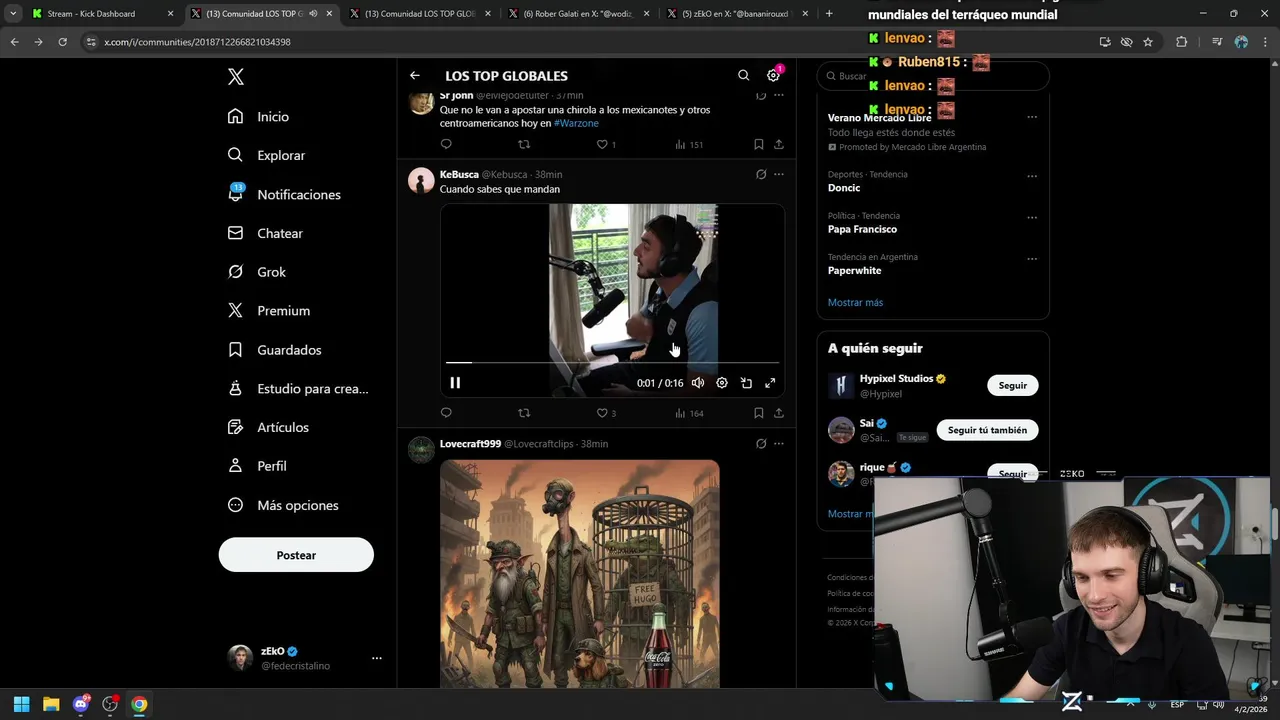Share Sr John's post
1280x720 pixels.
coord(779,144)
